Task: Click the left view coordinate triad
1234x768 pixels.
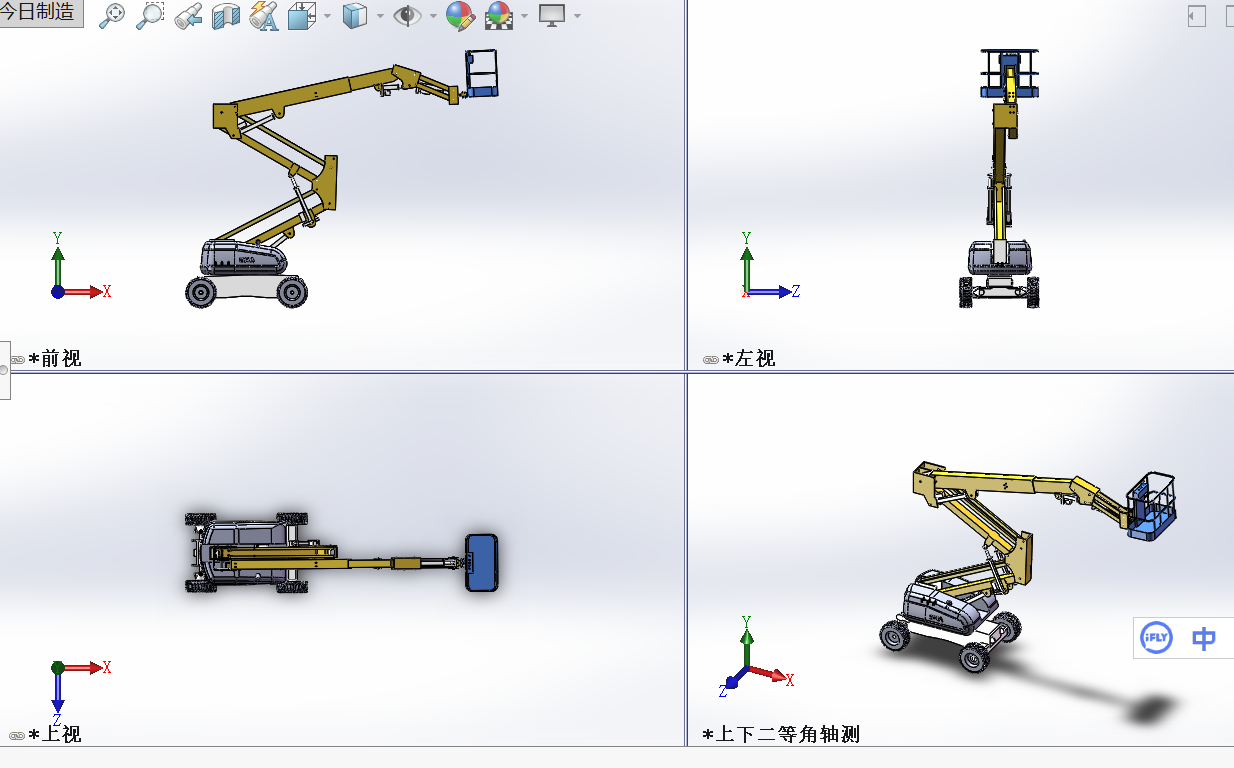Action: pos(770,267)
